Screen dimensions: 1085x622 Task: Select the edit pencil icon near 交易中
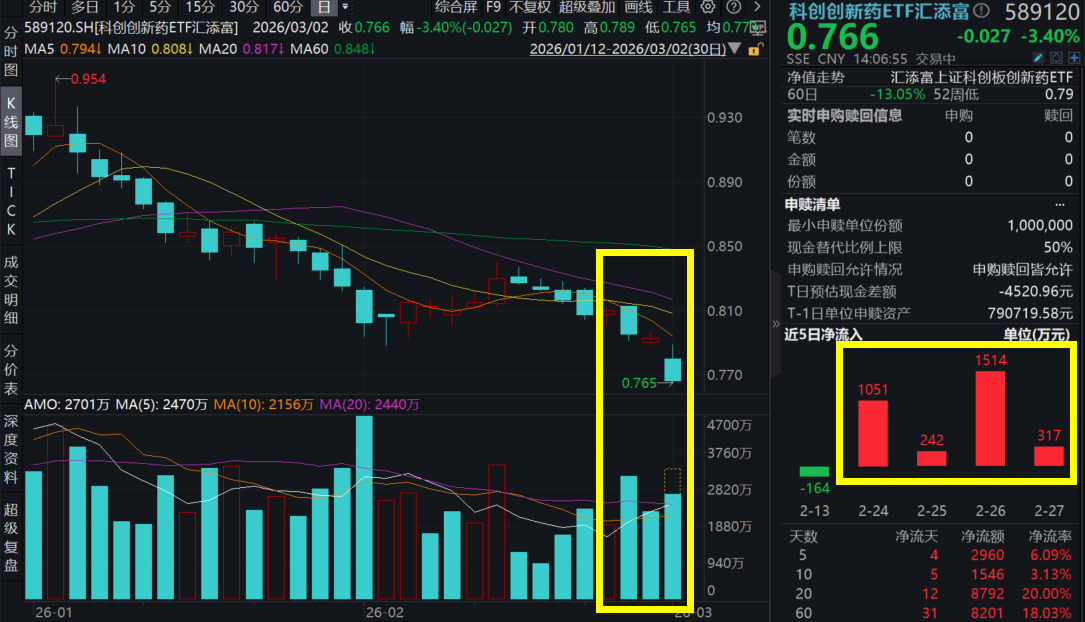point(1038,57)
